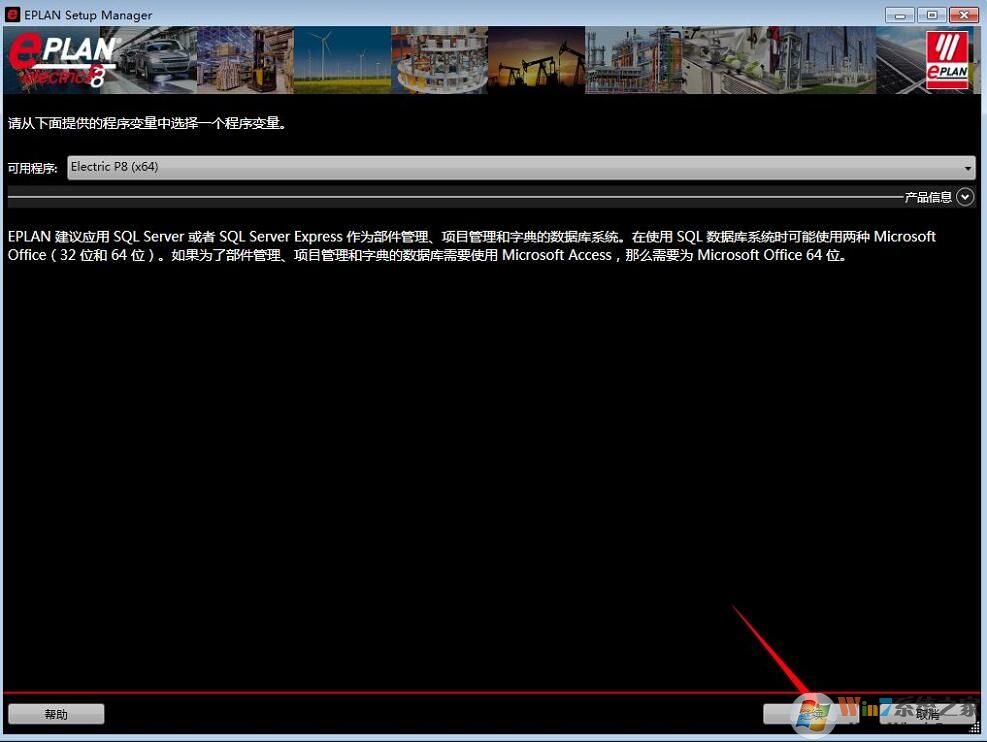The height and width of the screenshot is (742, 987).
Task: Click the circled chevron next to 产品信息
Action: coord(964,196)
